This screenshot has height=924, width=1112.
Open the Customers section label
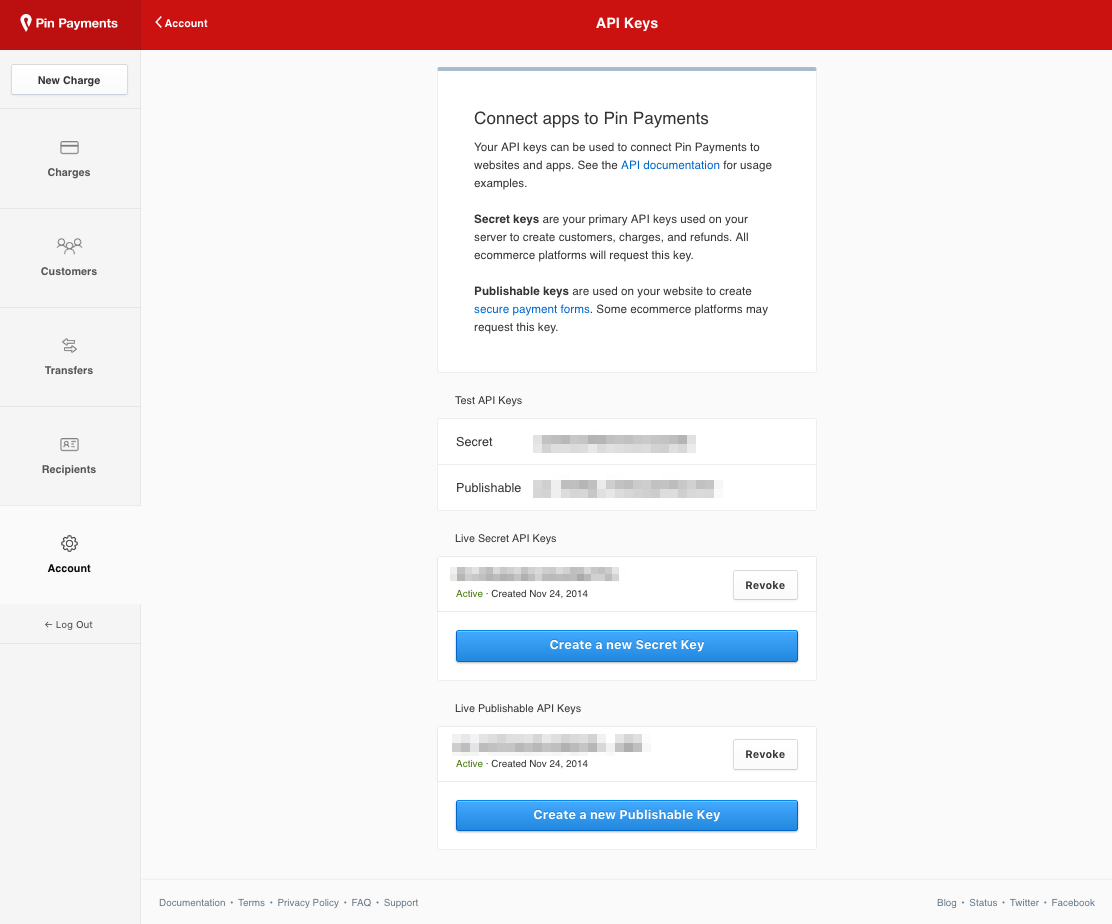69,272
